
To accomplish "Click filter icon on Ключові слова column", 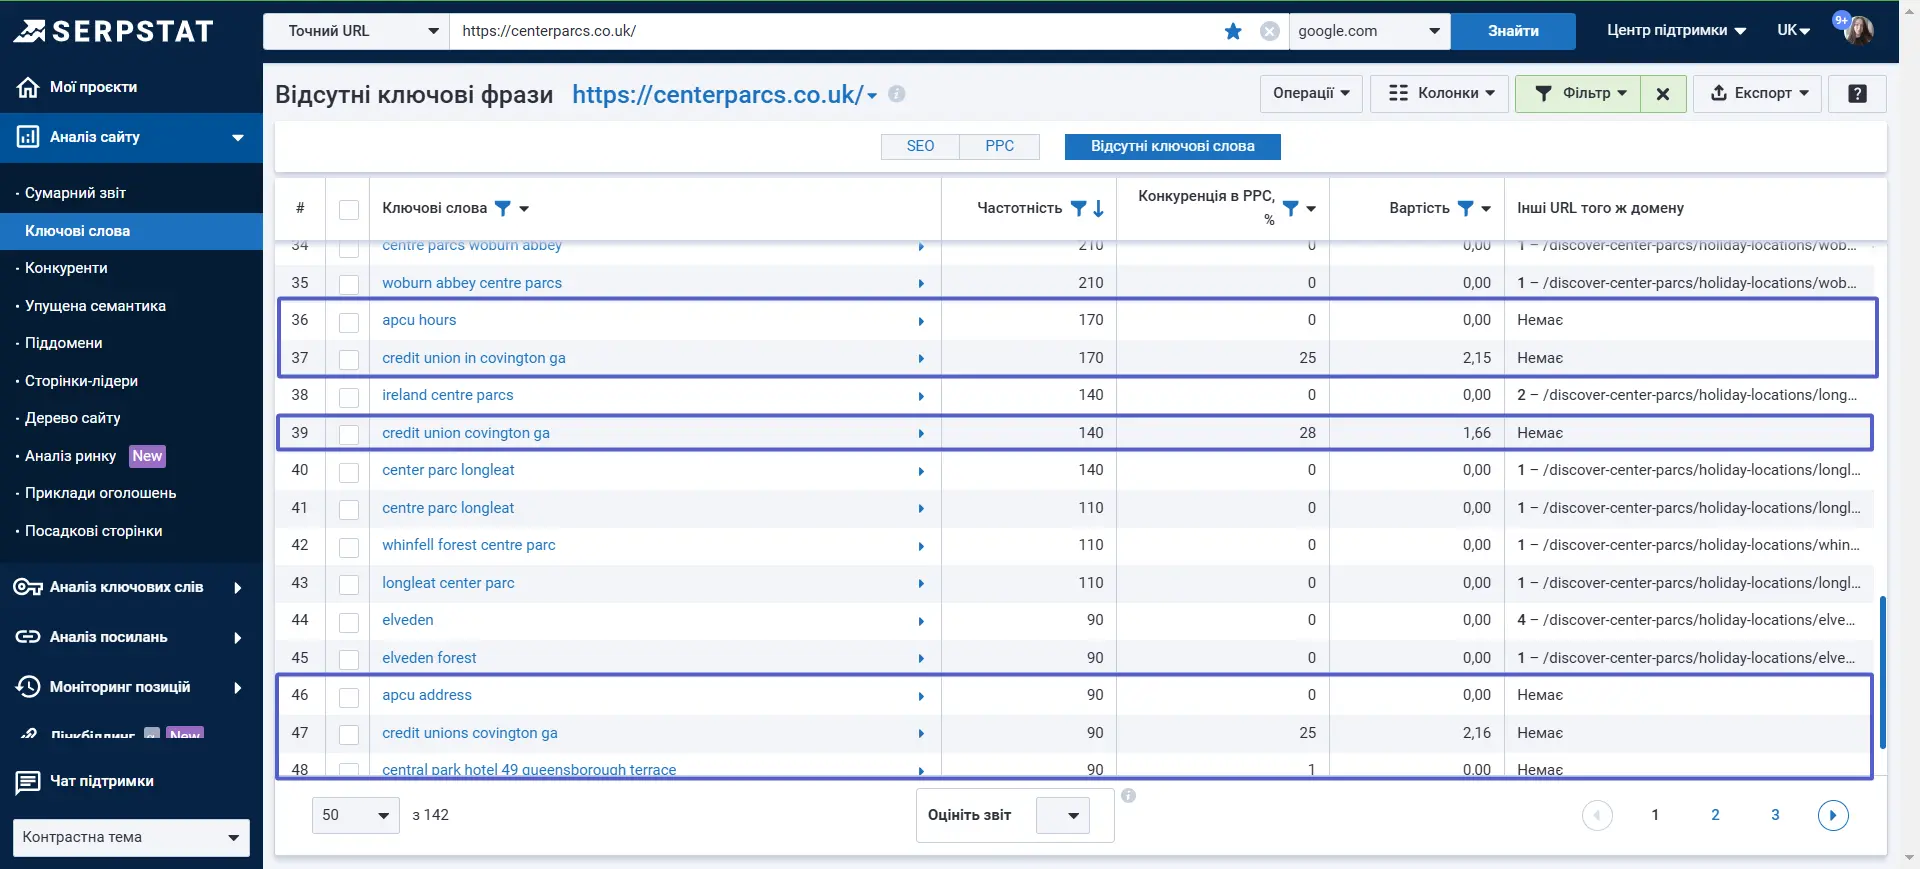I will click(503, 208).
